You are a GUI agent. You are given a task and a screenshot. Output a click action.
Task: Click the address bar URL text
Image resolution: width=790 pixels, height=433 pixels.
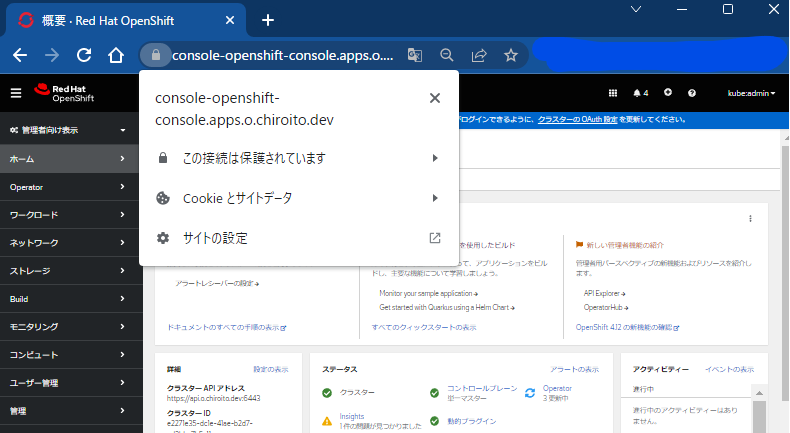(x=283, y=55)
